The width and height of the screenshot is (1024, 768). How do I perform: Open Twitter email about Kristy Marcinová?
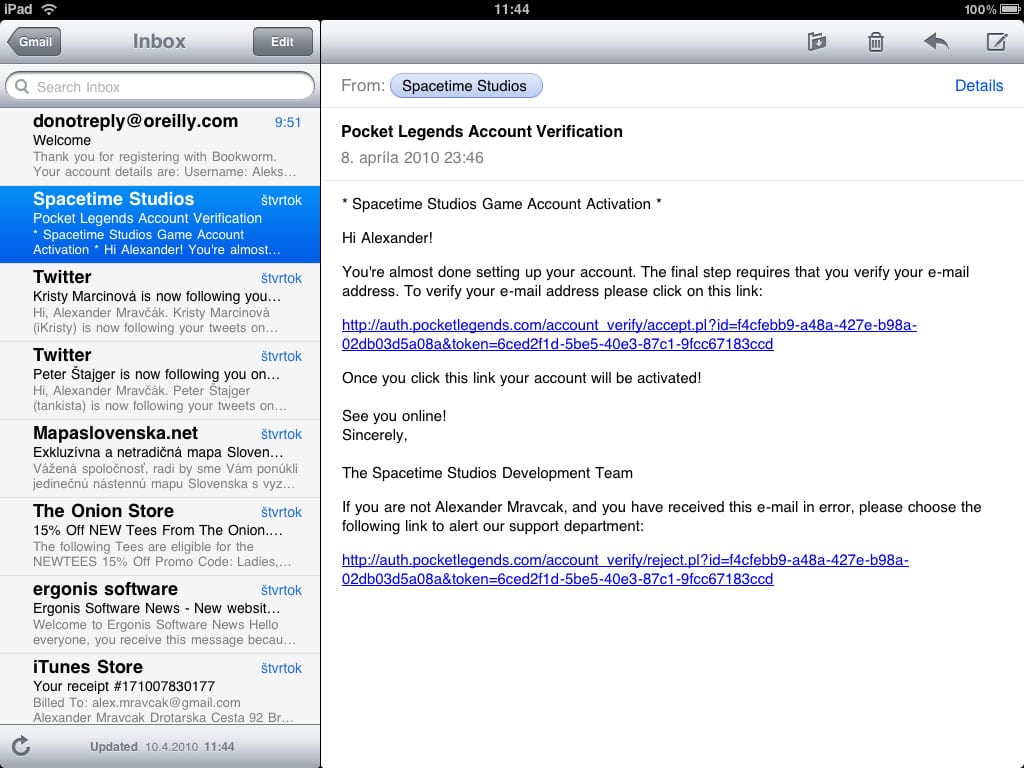(160, 302)
